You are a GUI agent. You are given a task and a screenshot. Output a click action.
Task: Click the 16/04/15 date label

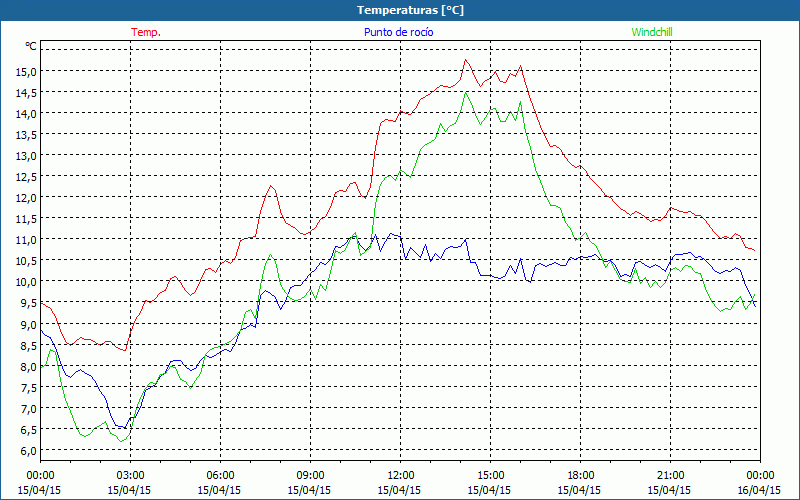(x=759, y=490)
